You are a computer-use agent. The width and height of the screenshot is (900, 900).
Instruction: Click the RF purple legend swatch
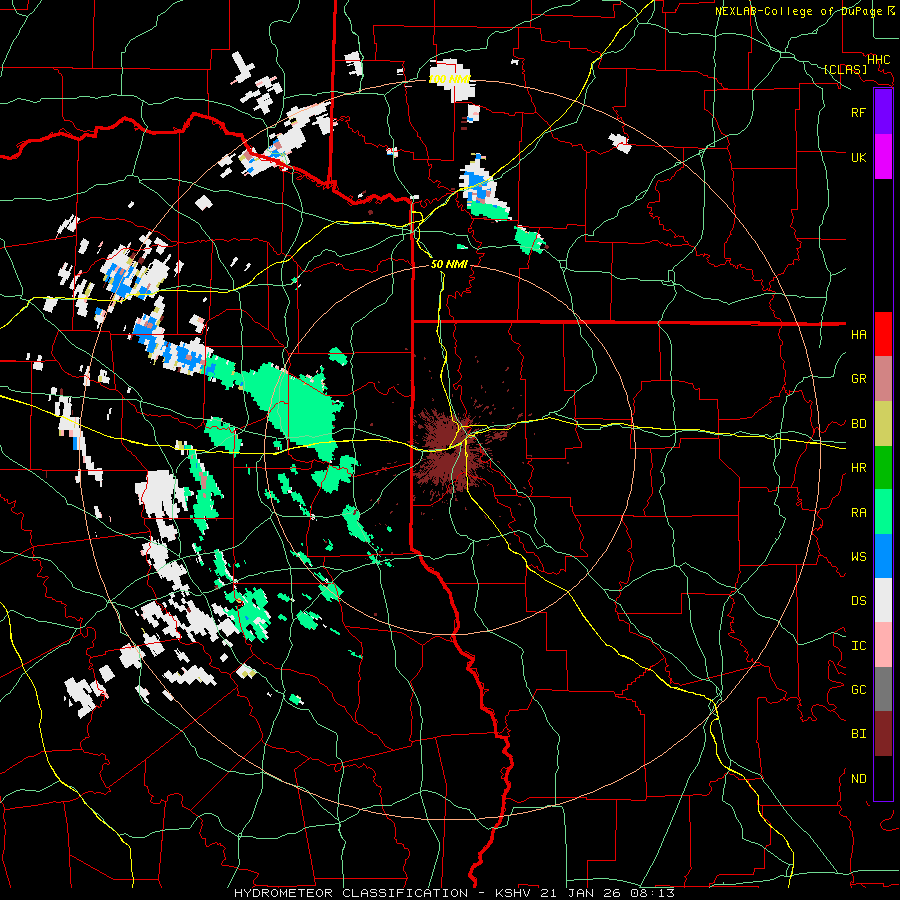click(883, 112)
